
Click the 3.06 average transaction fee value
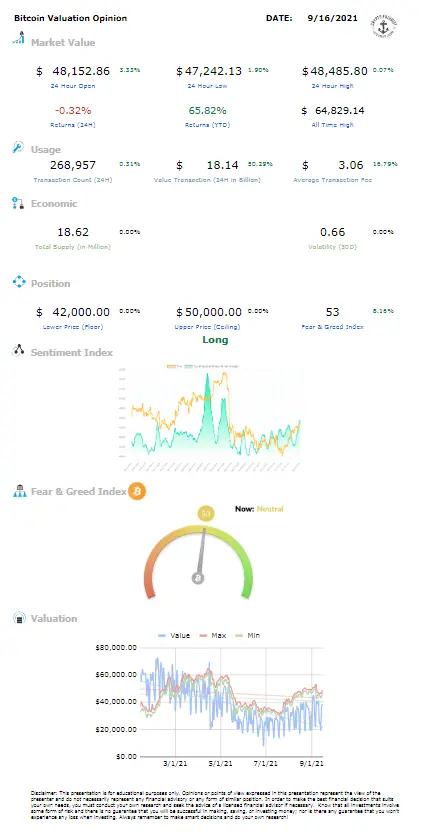351,165
